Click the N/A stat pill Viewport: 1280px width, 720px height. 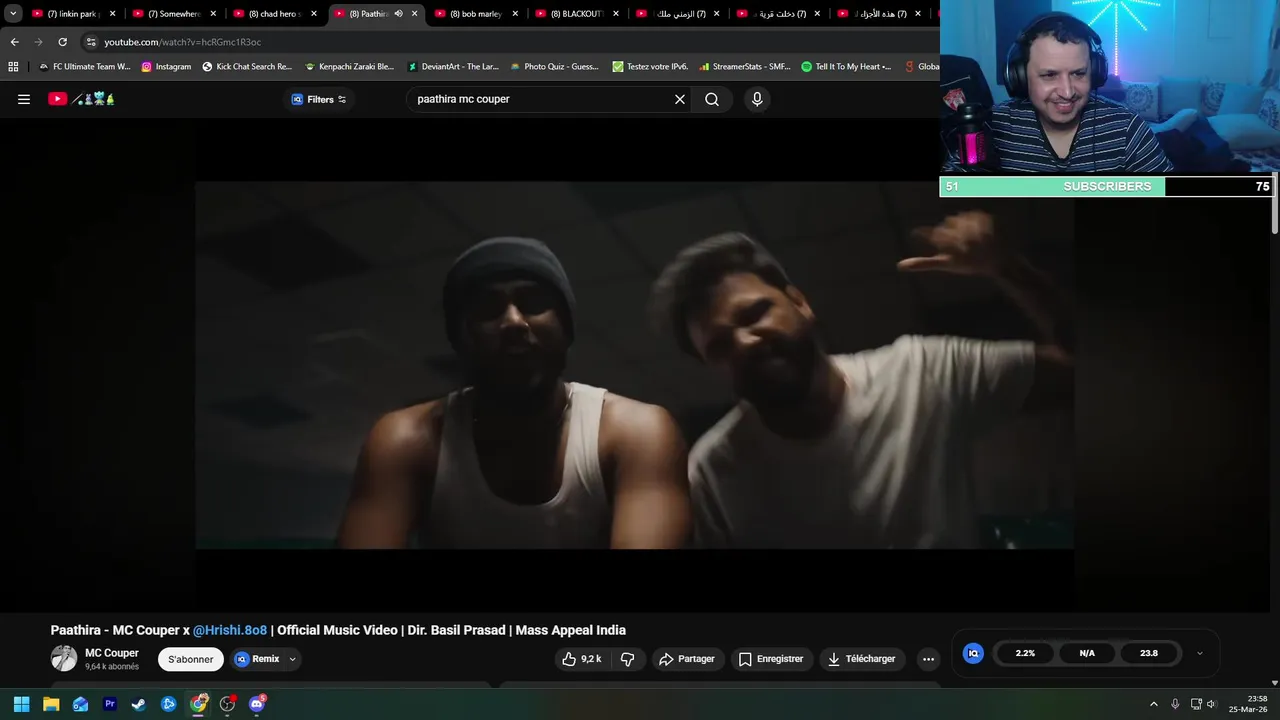1087,653
